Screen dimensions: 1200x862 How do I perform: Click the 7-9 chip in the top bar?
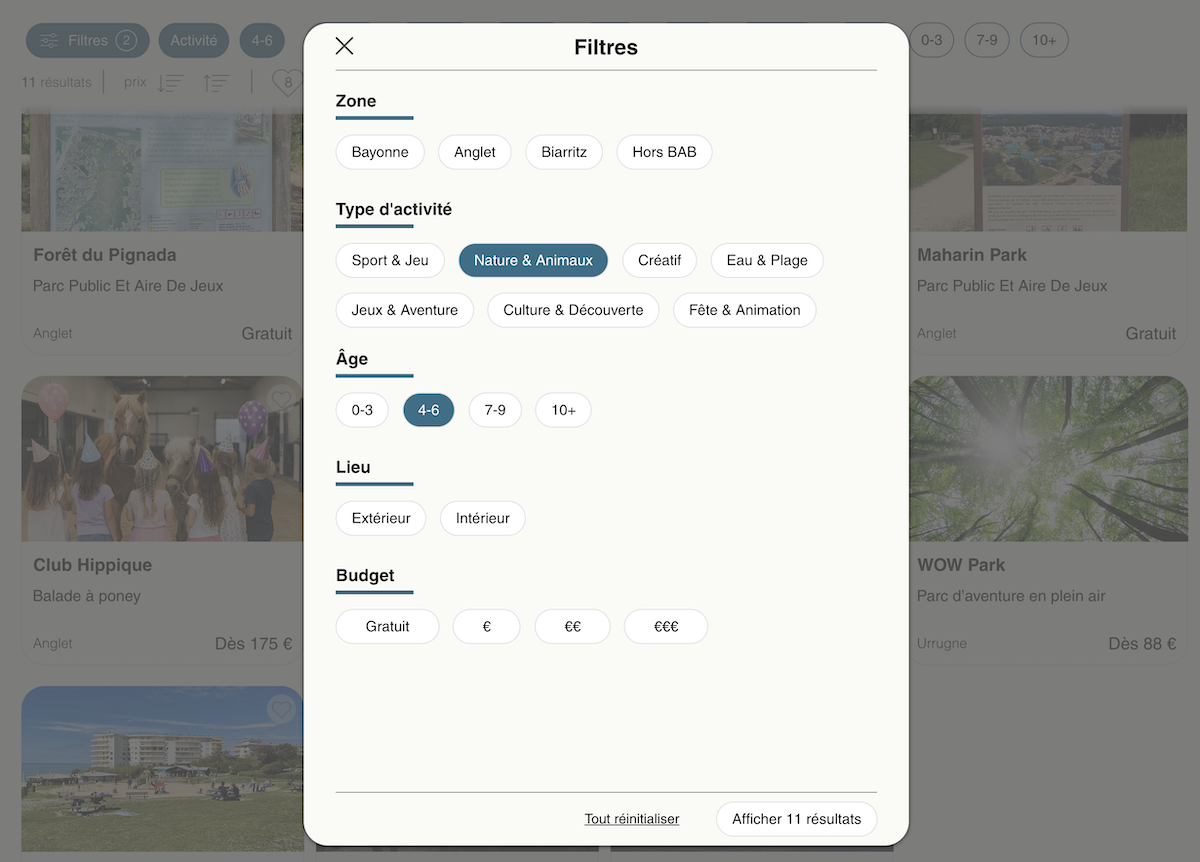(987, 40)
